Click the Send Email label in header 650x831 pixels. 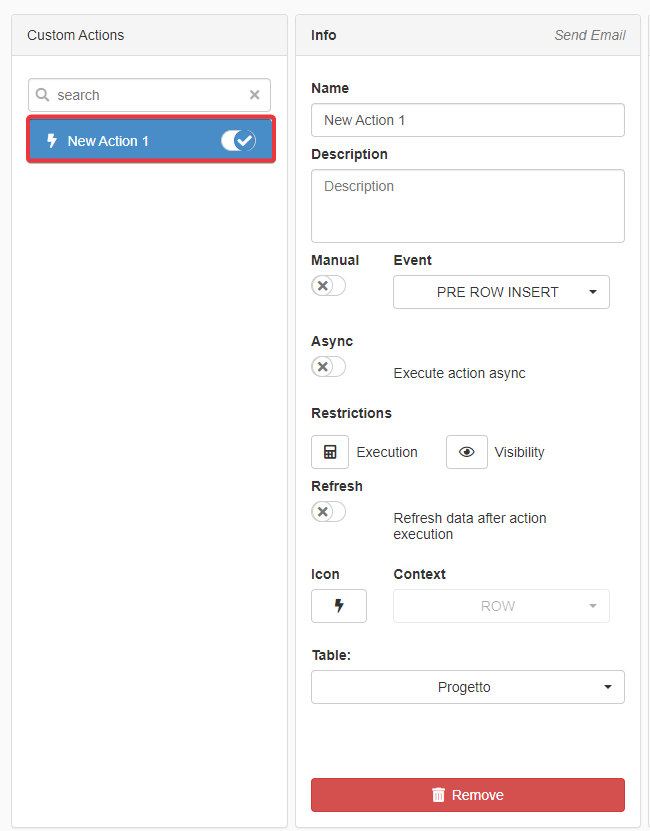(589, 35)
